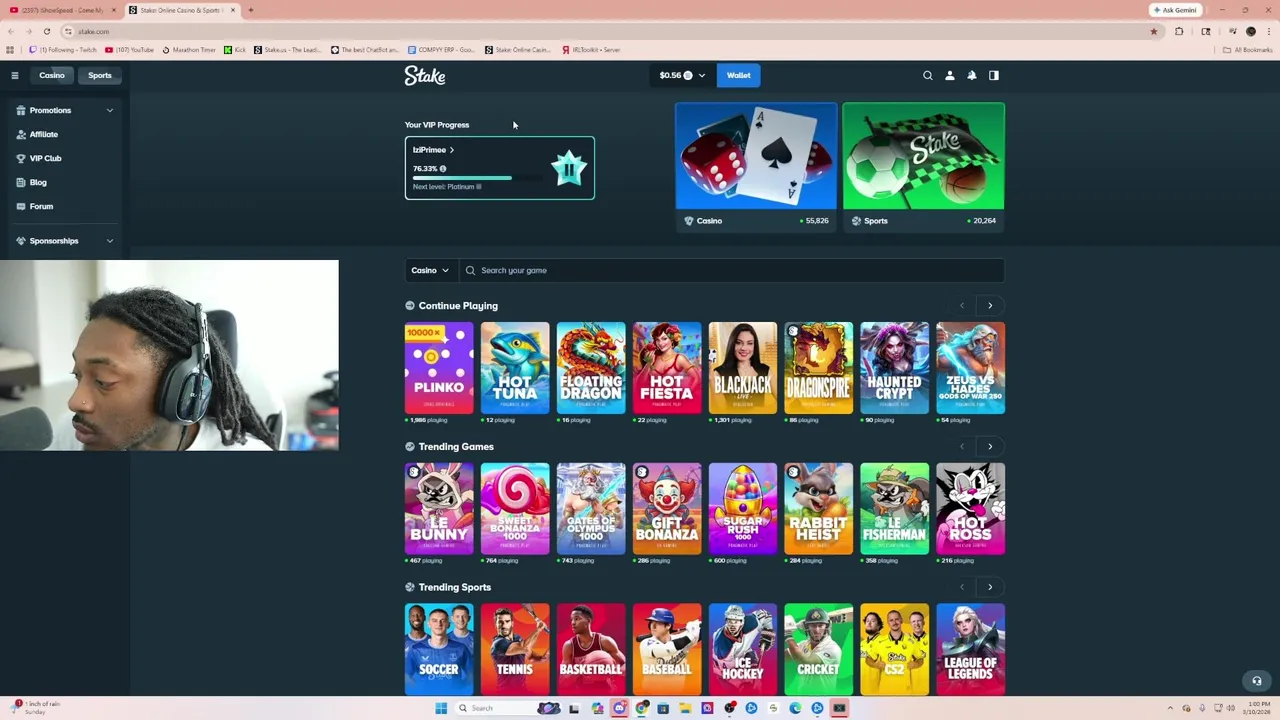Open the Hot Ross game
The width and height of the screenshot is (1280, 720).
(971, 509)
